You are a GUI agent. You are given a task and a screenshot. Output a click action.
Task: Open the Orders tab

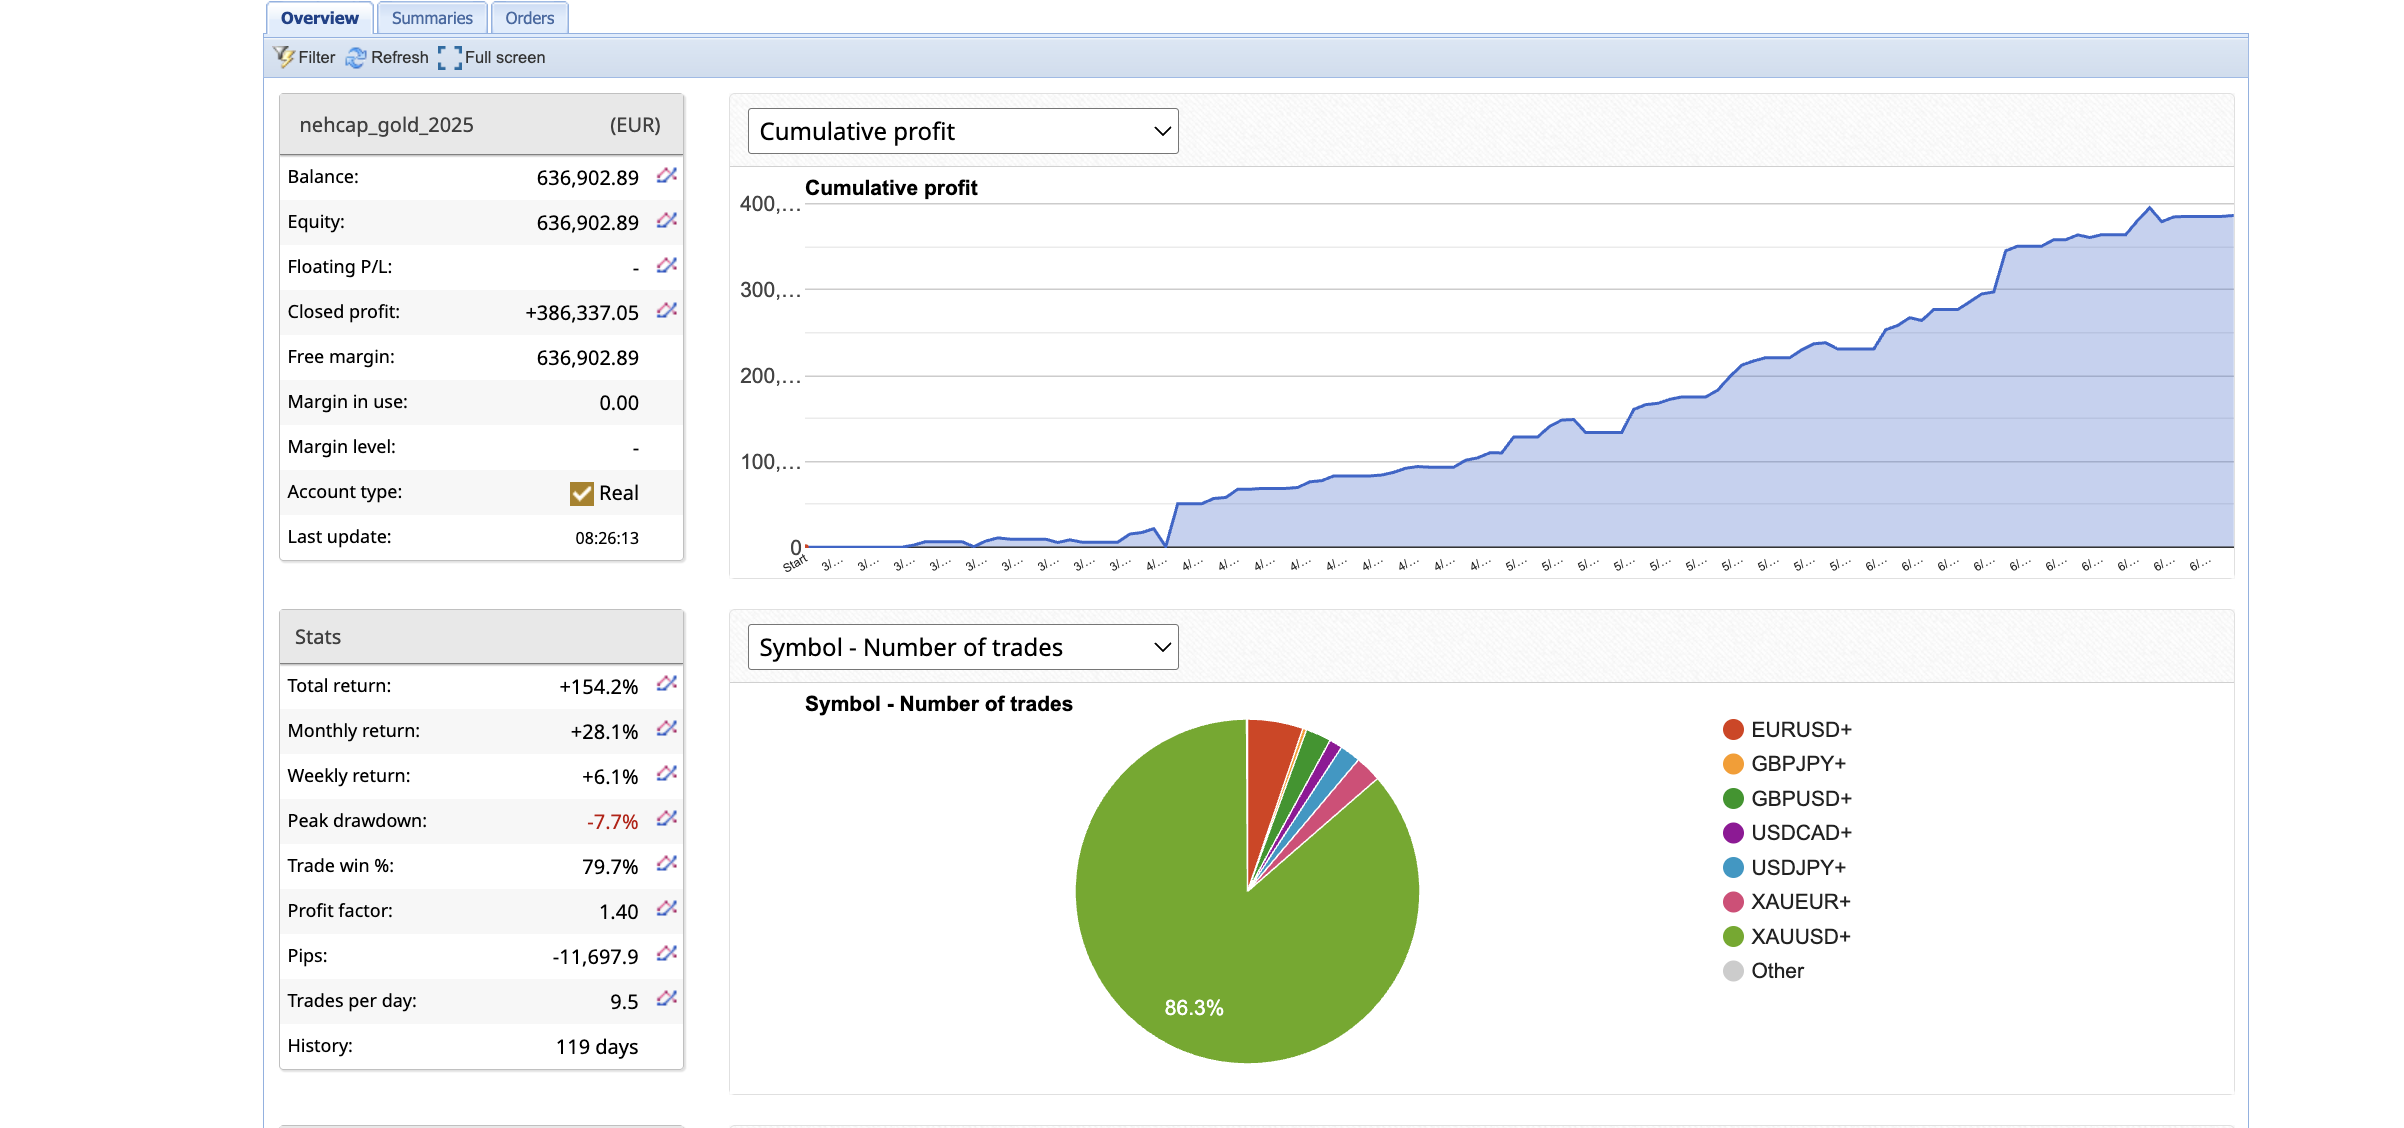[x=529, y=18]
